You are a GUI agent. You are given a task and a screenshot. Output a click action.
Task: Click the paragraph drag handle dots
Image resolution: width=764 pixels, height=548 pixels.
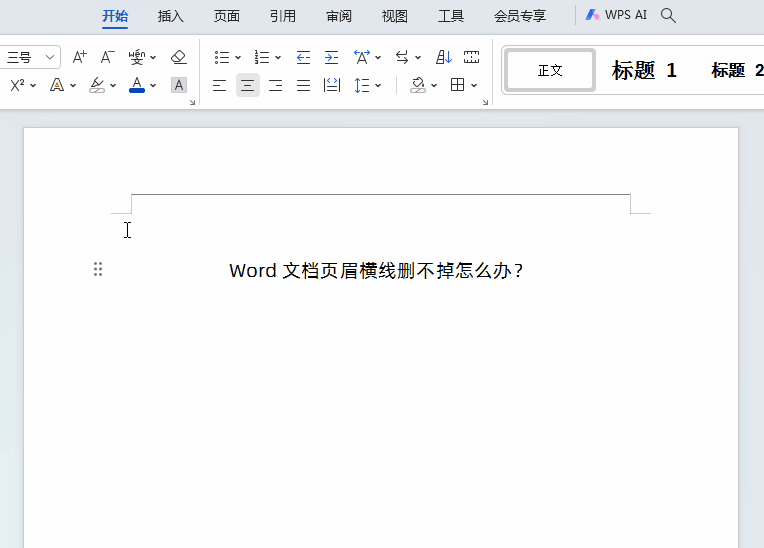coord(98,269)
